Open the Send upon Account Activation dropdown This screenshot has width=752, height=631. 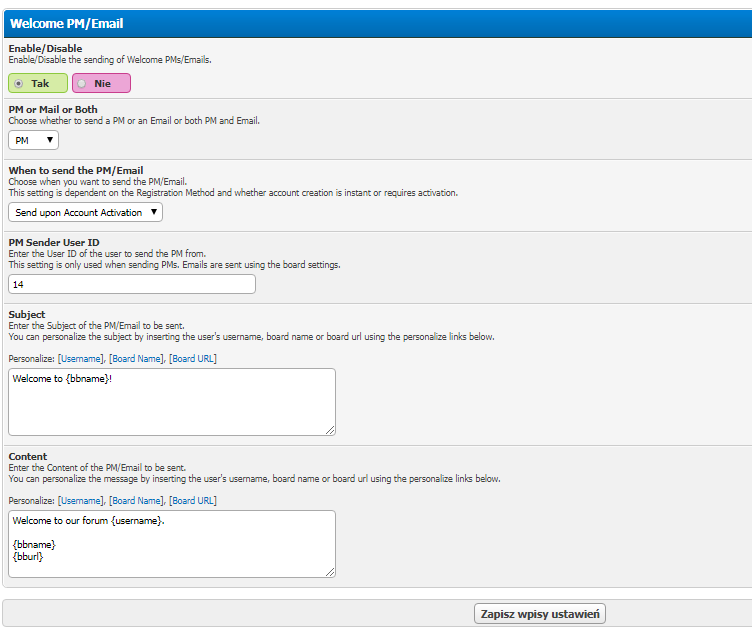[x=85, y=212]
